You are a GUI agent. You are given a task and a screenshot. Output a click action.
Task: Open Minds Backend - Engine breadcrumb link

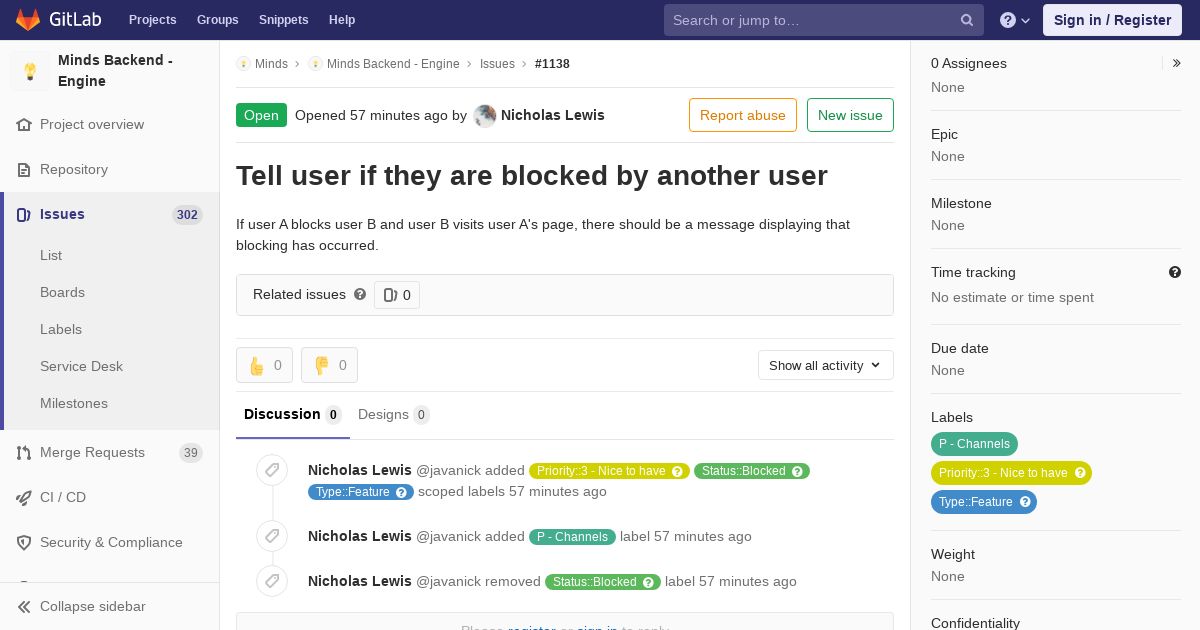pyautogui.click(x=393, y=63)
